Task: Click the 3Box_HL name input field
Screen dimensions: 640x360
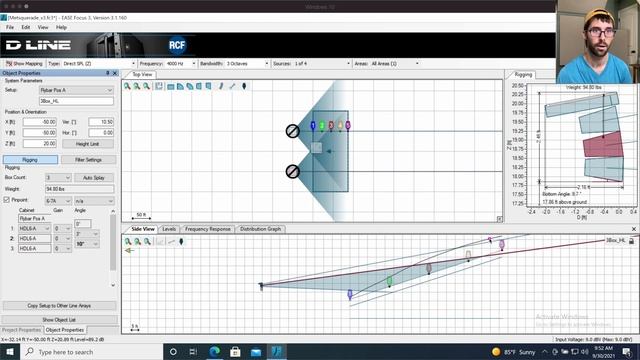Action: click(x=76, y=101)
